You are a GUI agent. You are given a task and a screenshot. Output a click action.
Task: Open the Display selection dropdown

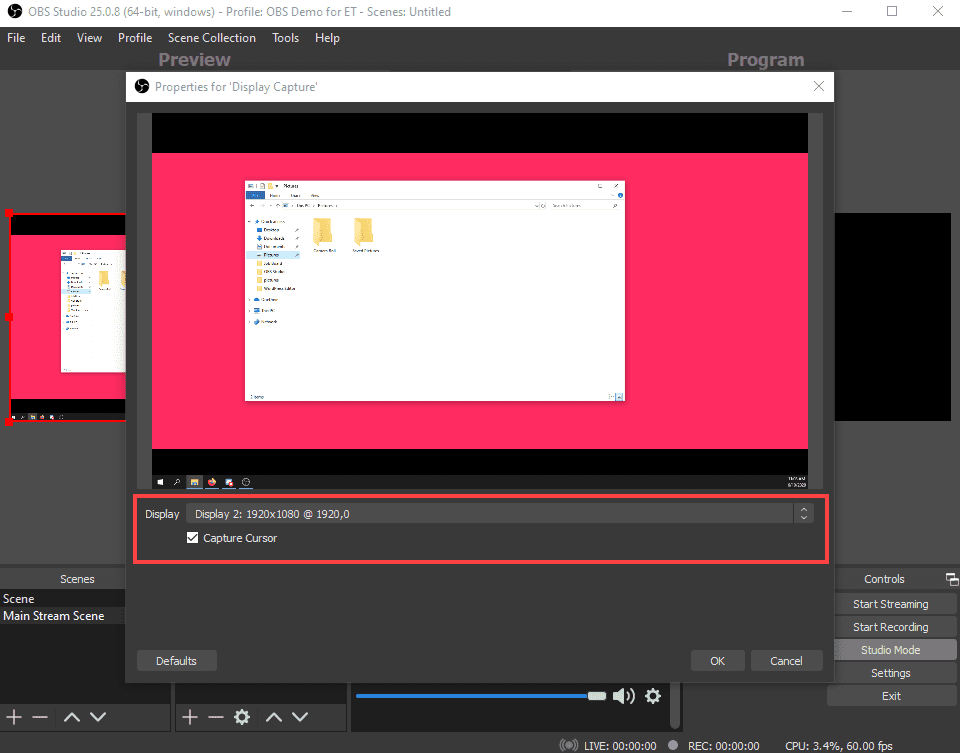coord(492,513)
